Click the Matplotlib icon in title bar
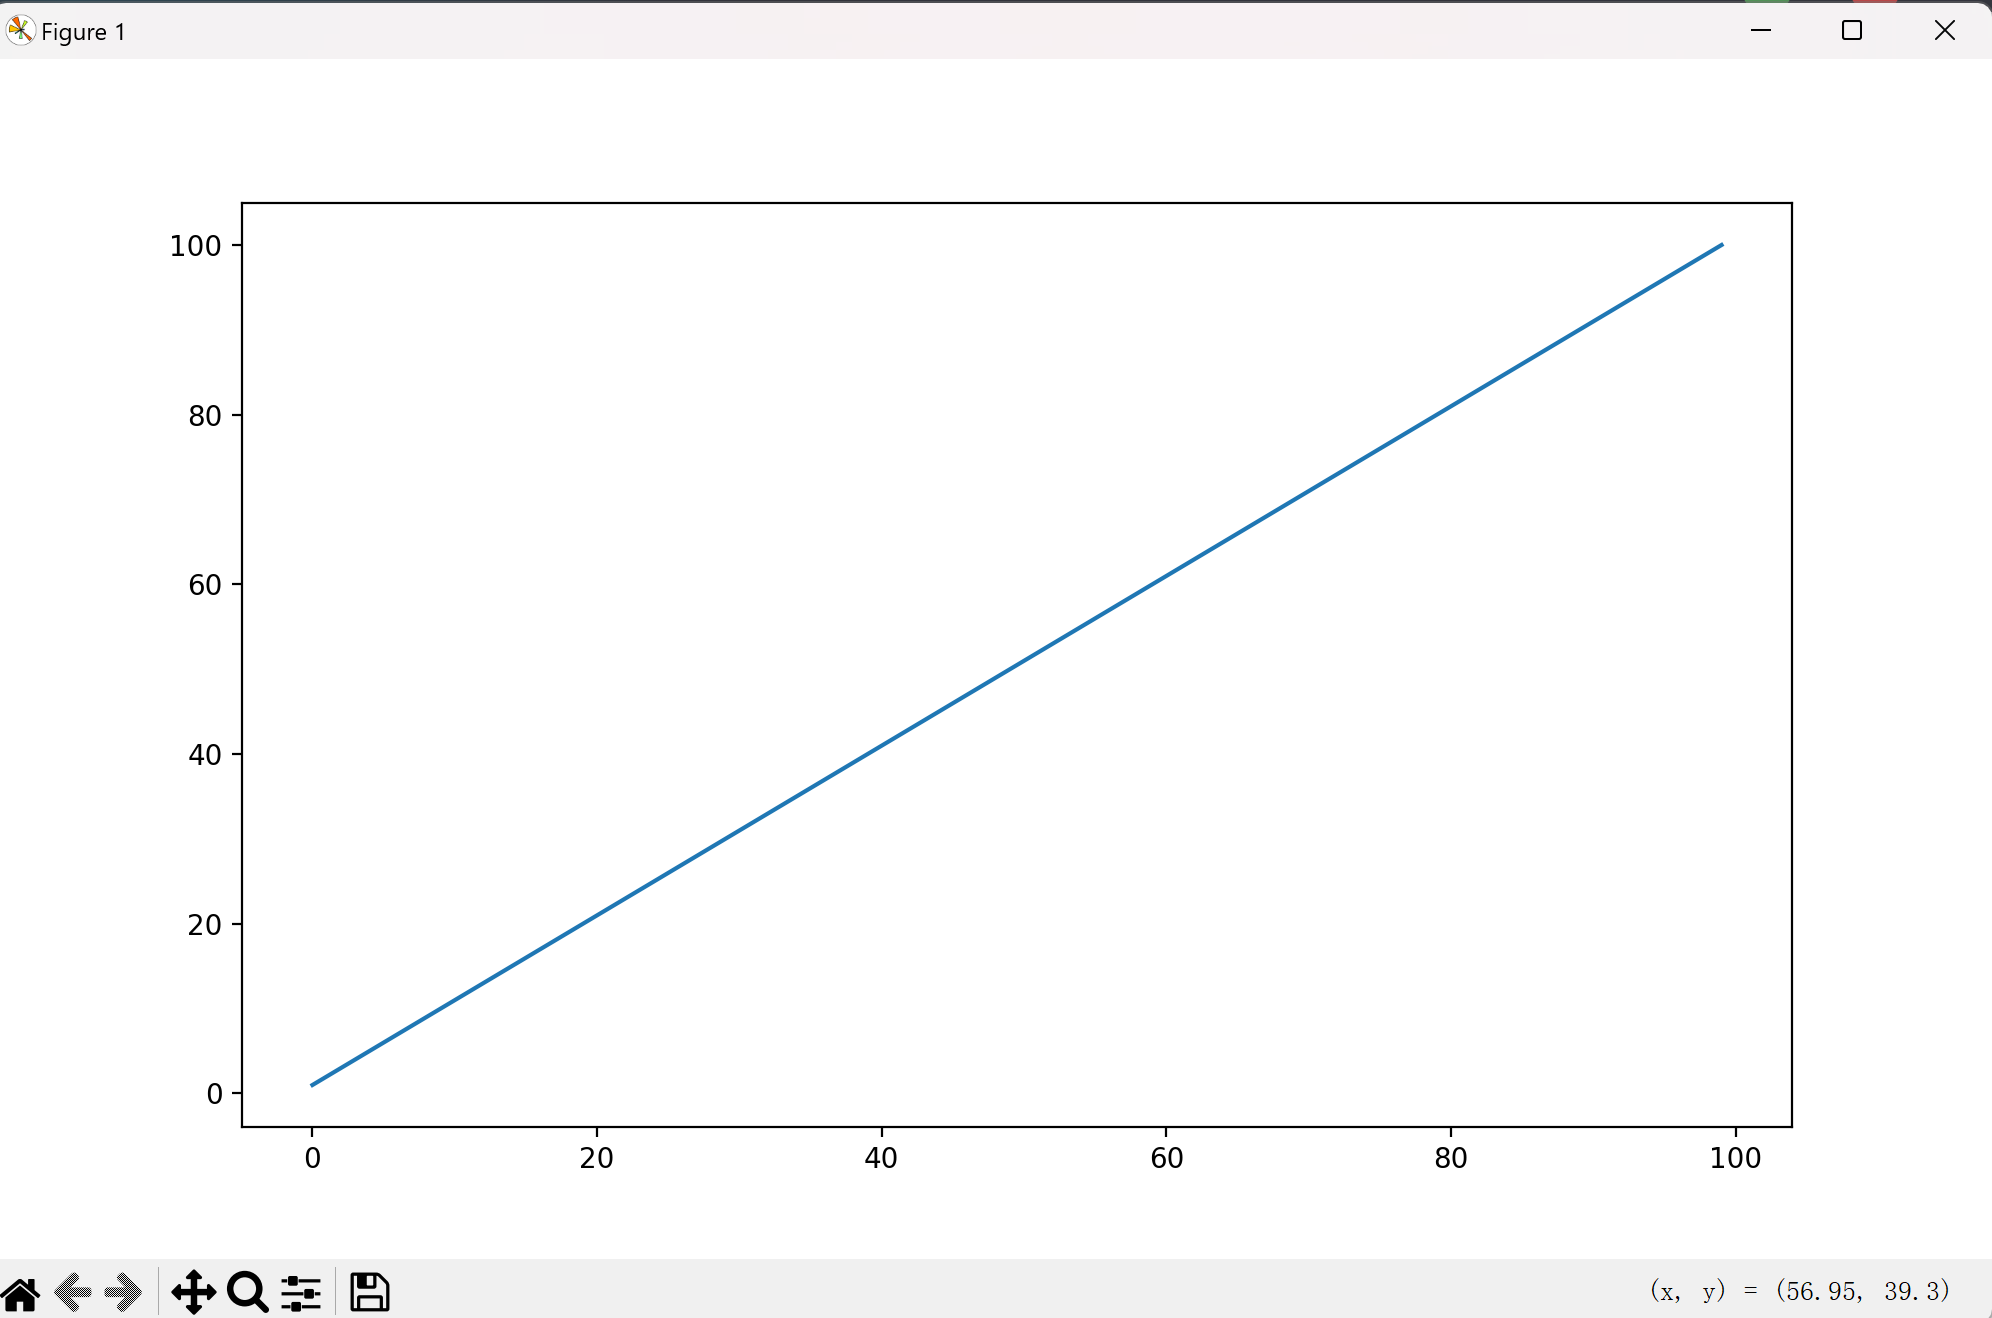1992x1318 pixels. point(20,31)
